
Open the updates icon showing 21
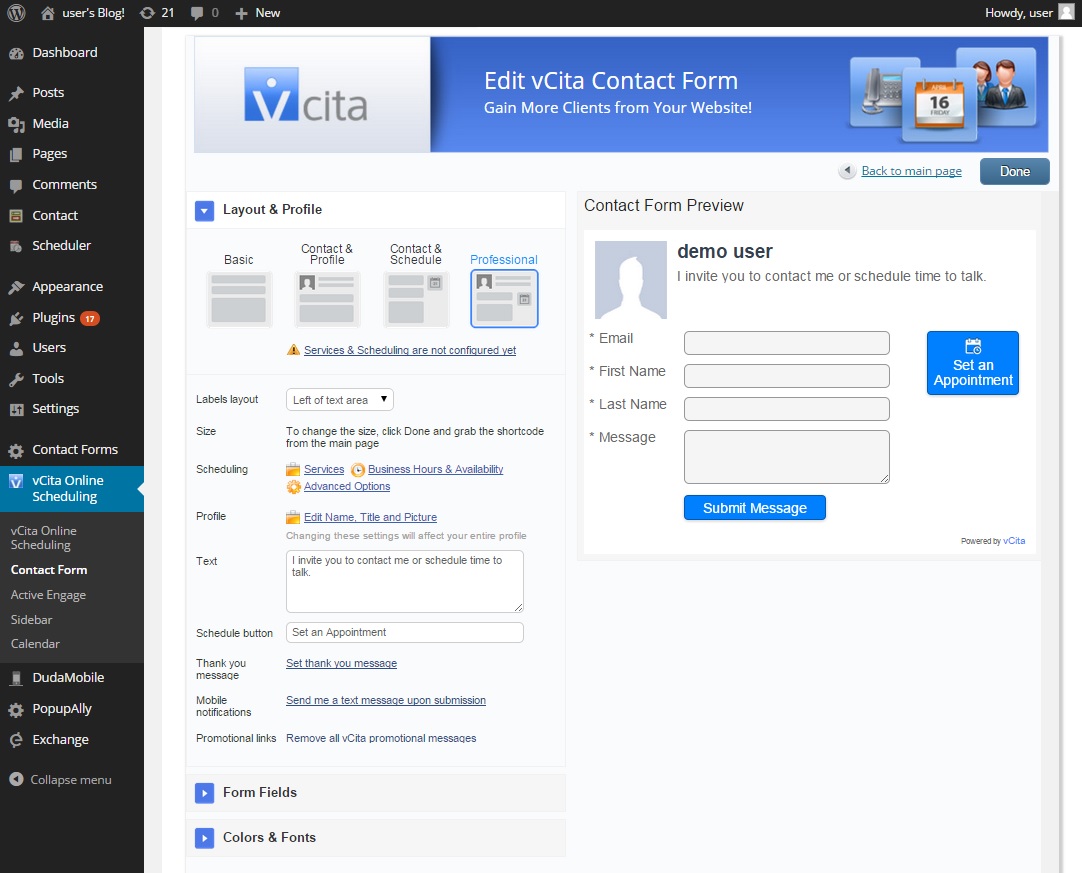148,13
